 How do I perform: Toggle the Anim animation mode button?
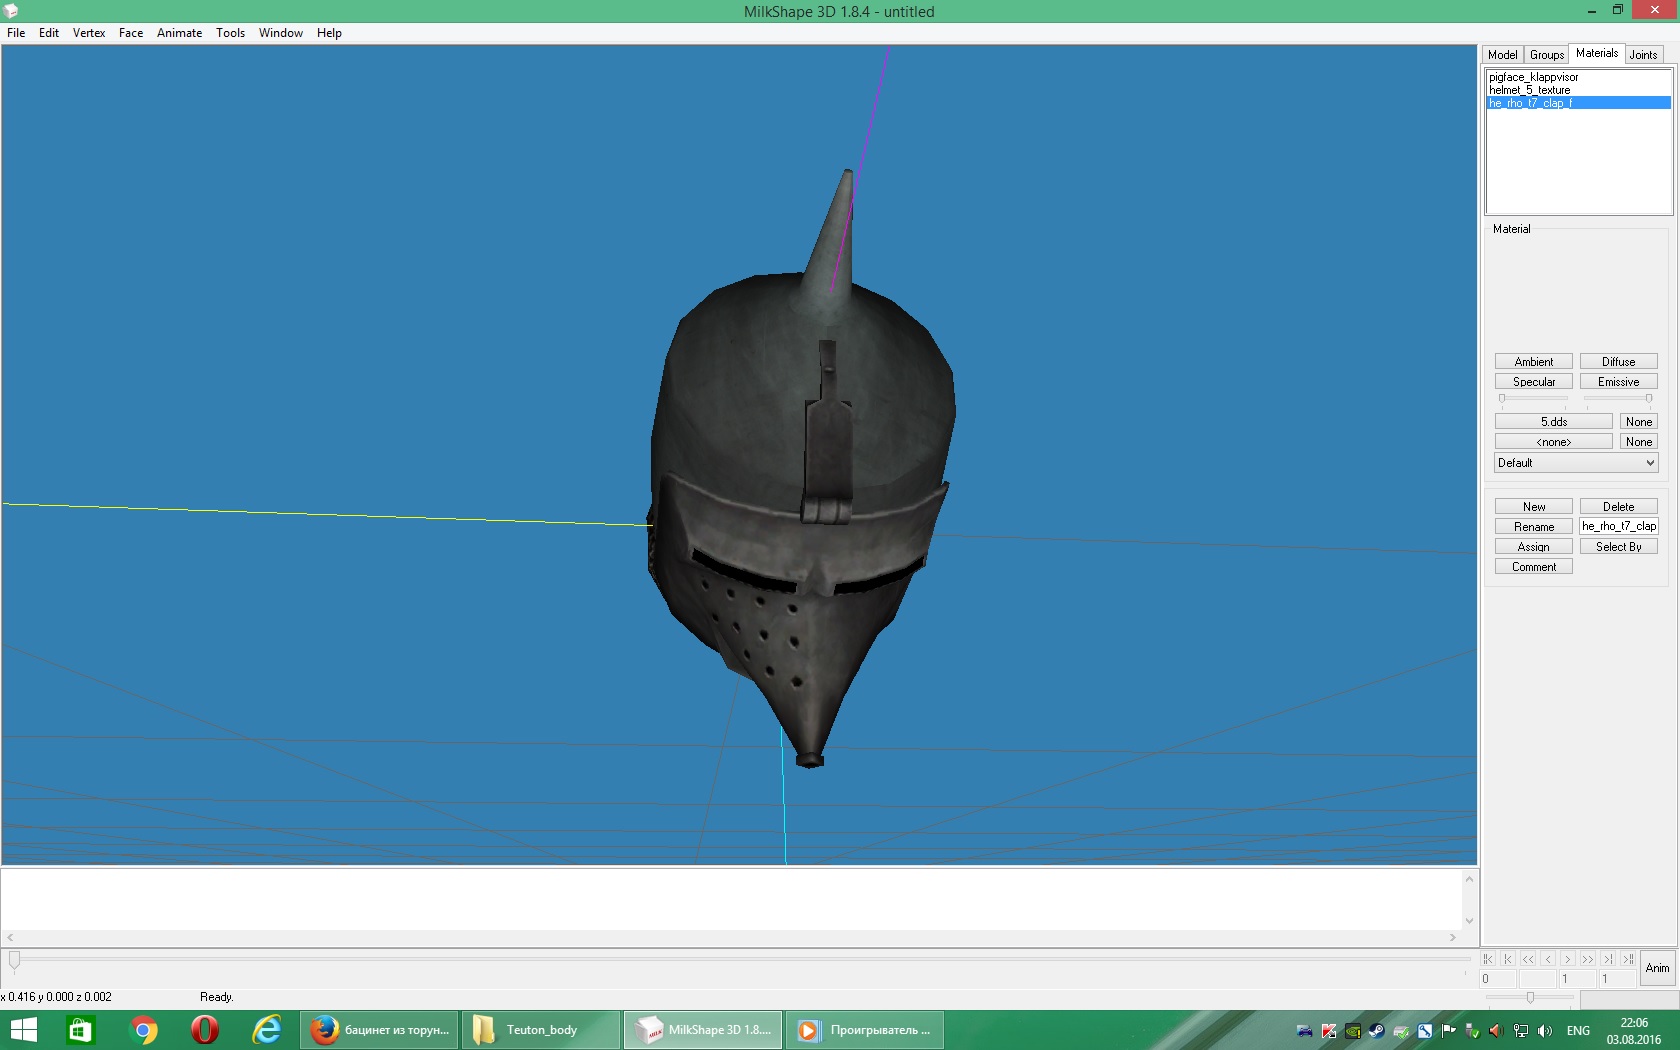point(1658,968)
